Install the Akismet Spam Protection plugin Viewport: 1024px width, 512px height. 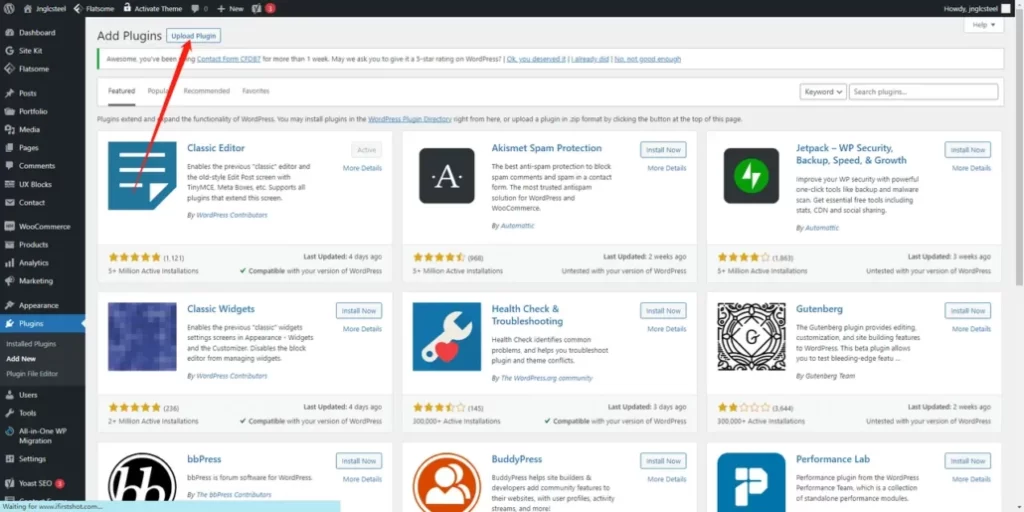pyautogui.click(x=663, y=150)
